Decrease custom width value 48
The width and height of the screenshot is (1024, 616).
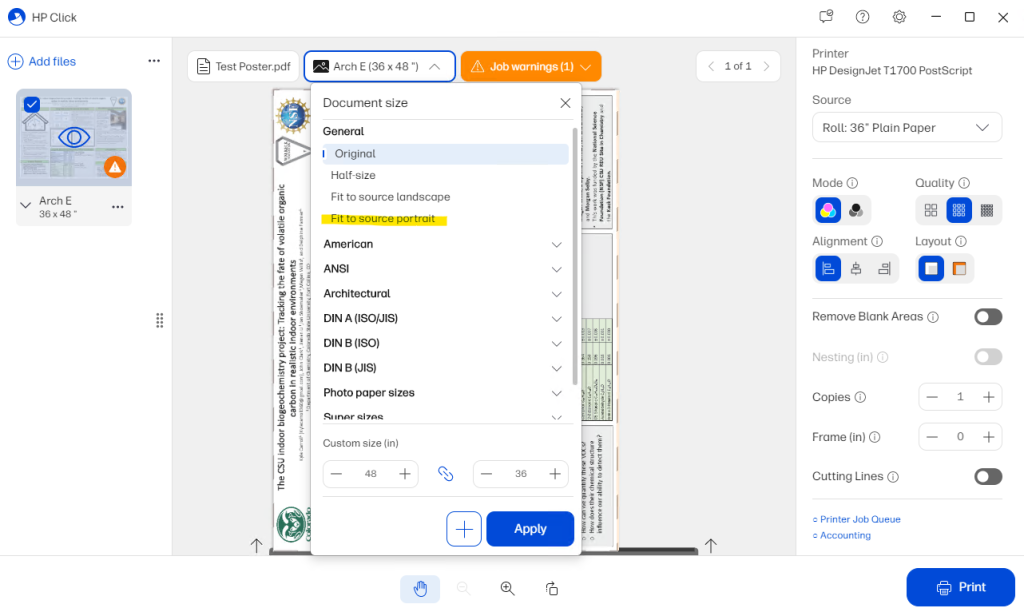click(x=336, y=474)
